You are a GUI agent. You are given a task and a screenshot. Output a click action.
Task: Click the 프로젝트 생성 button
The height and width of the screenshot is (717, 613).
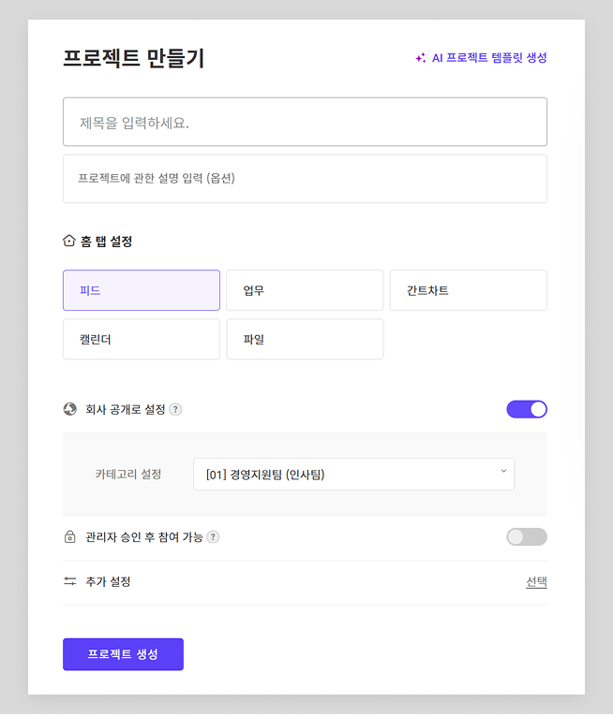pos(123,654)
